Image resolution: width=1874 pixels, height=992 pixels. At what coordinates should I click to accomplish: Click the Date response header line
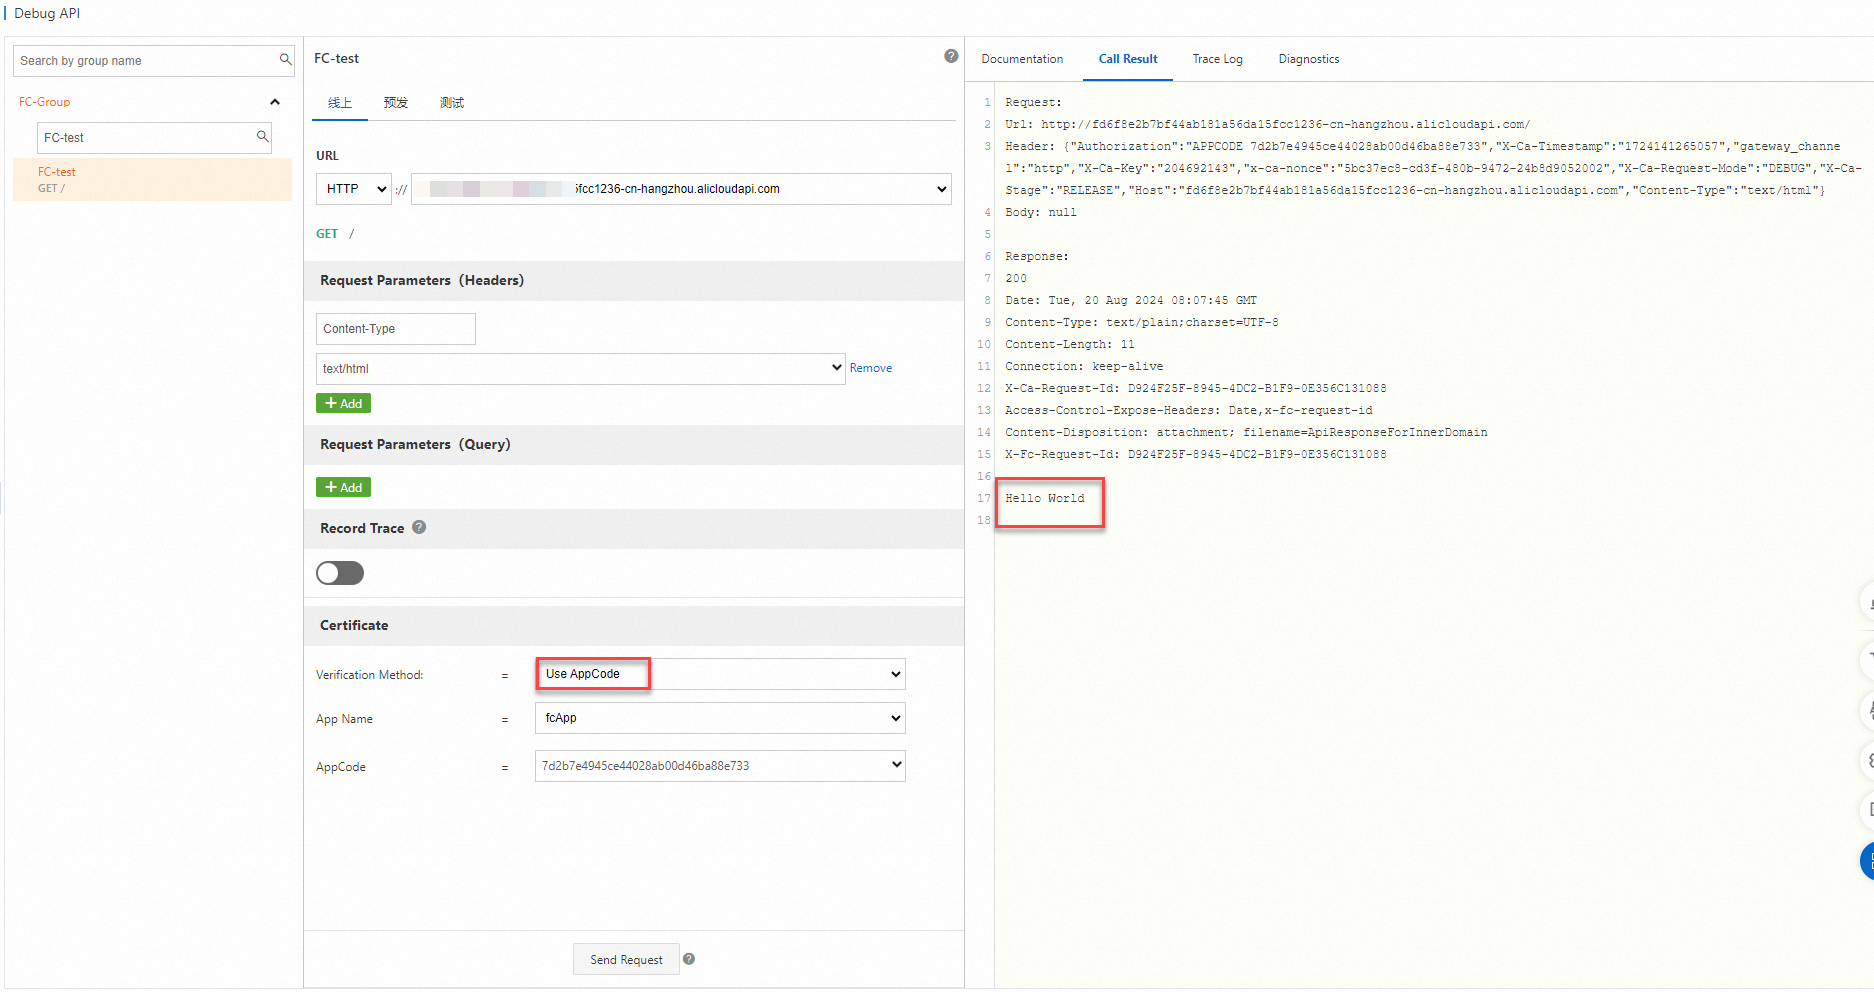click(1131, 300)
